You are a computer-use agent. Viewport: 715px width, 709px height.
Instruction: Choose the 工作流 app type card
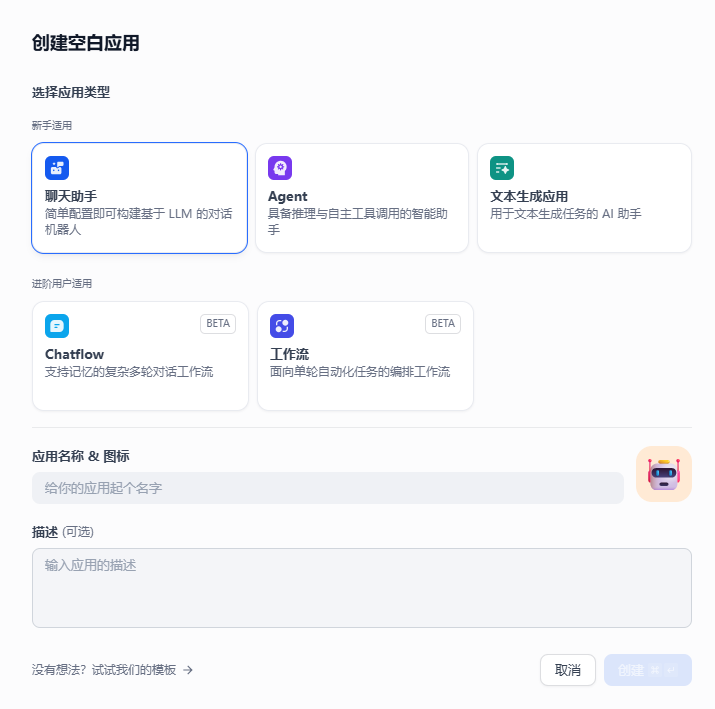click(365, 356)
